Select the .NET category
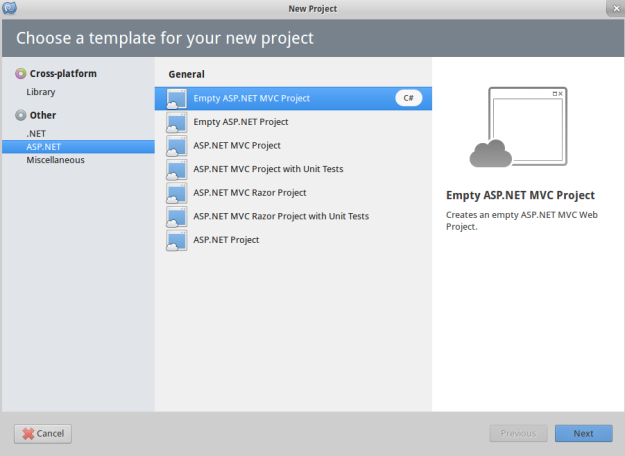Screen dimensions: 625x456 tap(37, 133)
